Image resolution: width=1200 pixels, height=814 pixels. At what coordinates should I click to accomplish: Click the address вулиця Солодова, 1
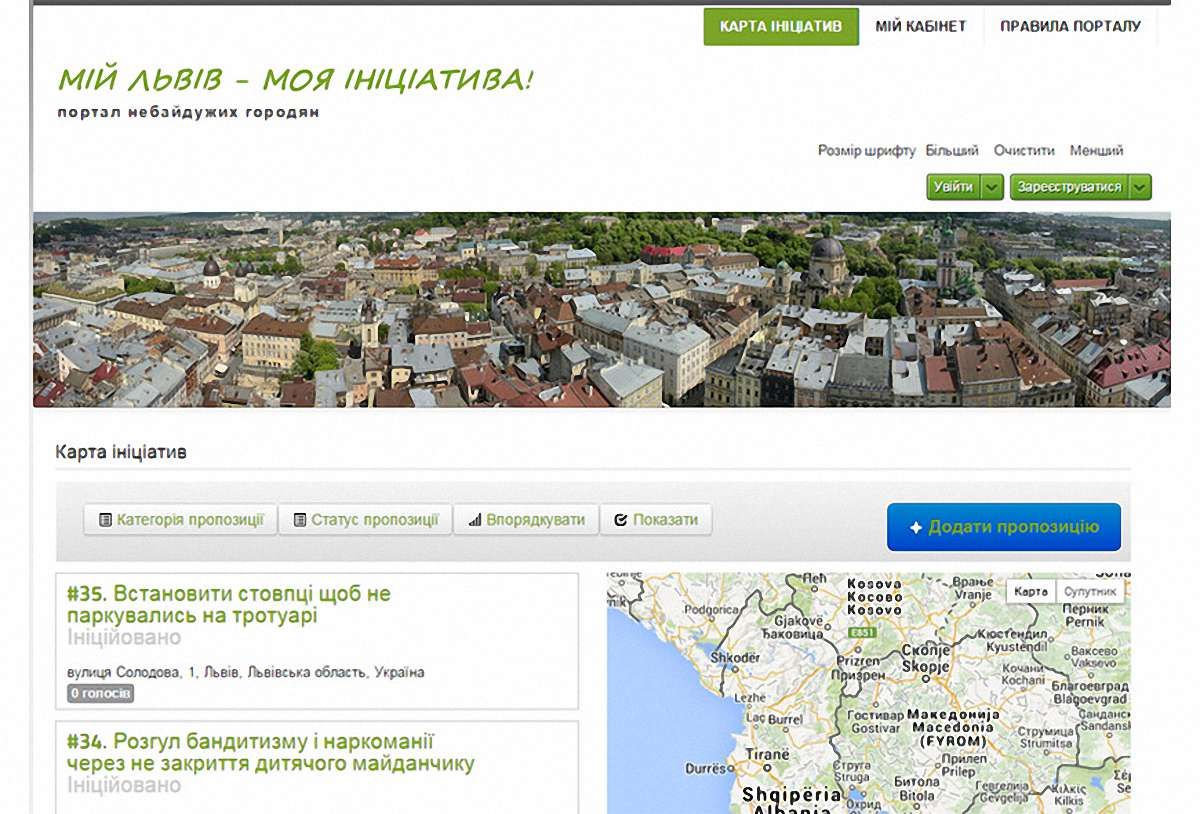tap(246, 672)
